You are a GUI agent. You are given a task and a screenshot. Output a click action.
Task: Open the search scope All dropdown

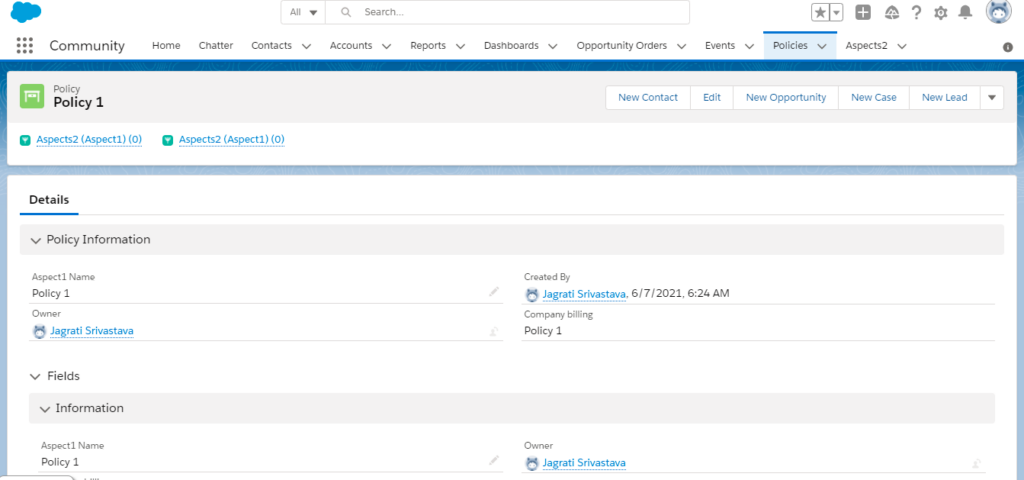[304, 12]
